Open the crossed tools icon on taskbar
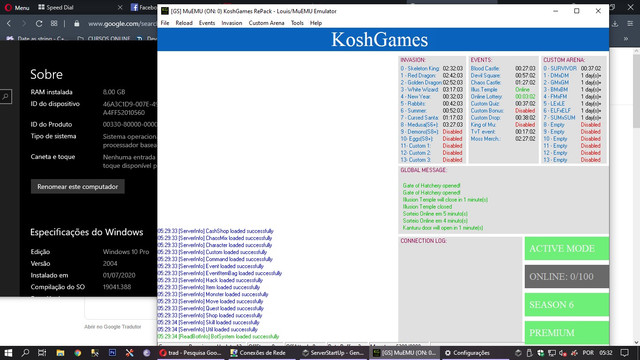The height and width of the screenshot is (360, 640). pyautogui.click(x=129, y=353)
